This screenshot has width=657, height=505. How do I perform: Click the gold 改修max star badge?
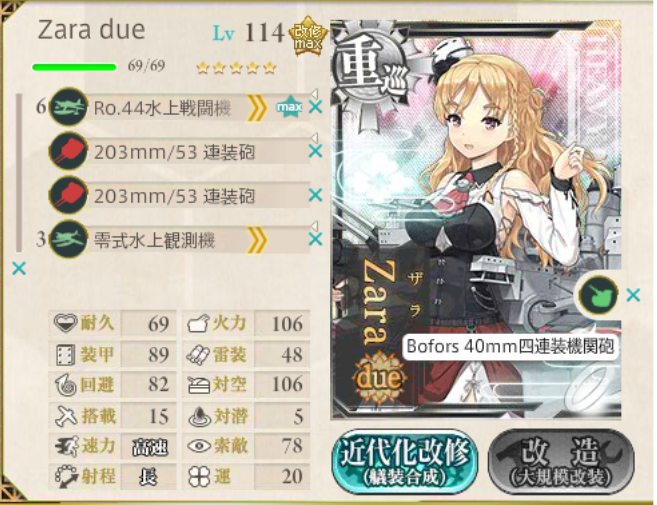(308, 37)
